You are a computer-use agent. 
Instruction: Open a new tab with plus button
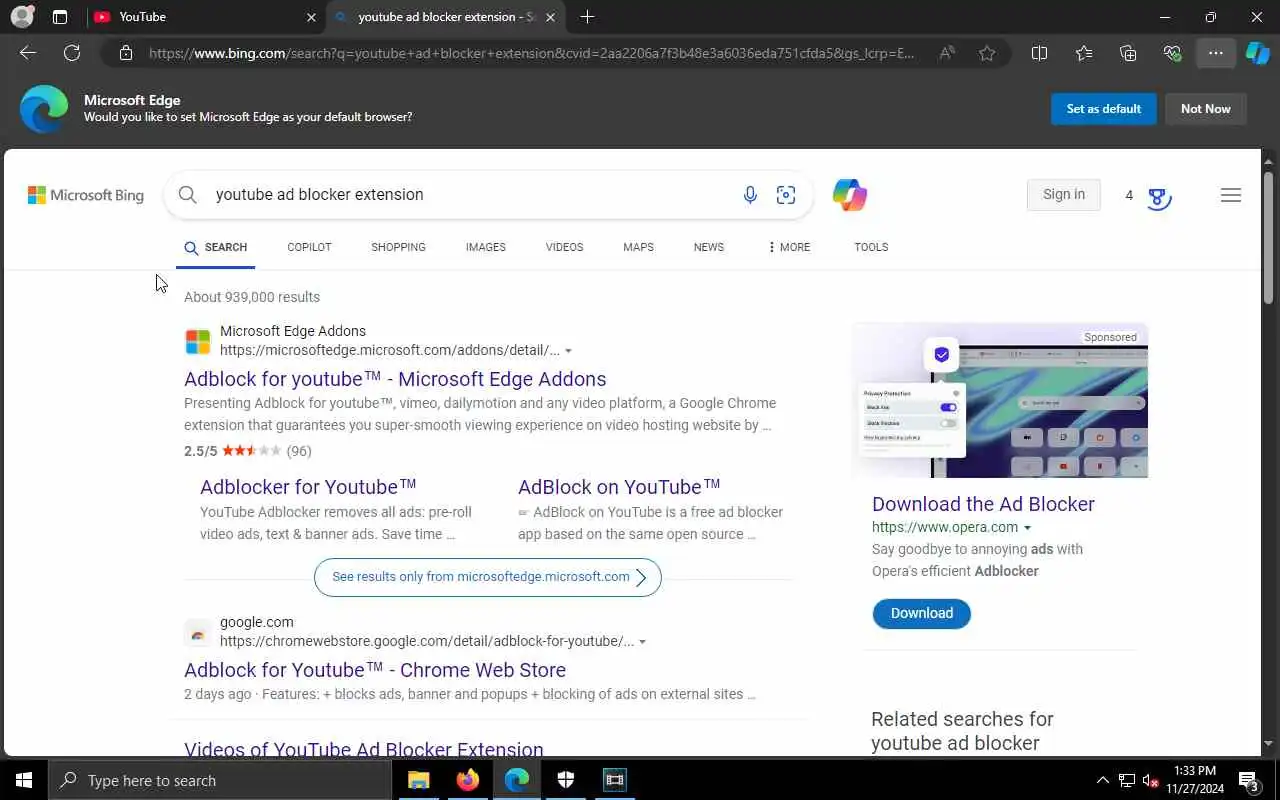coord(587,17)
